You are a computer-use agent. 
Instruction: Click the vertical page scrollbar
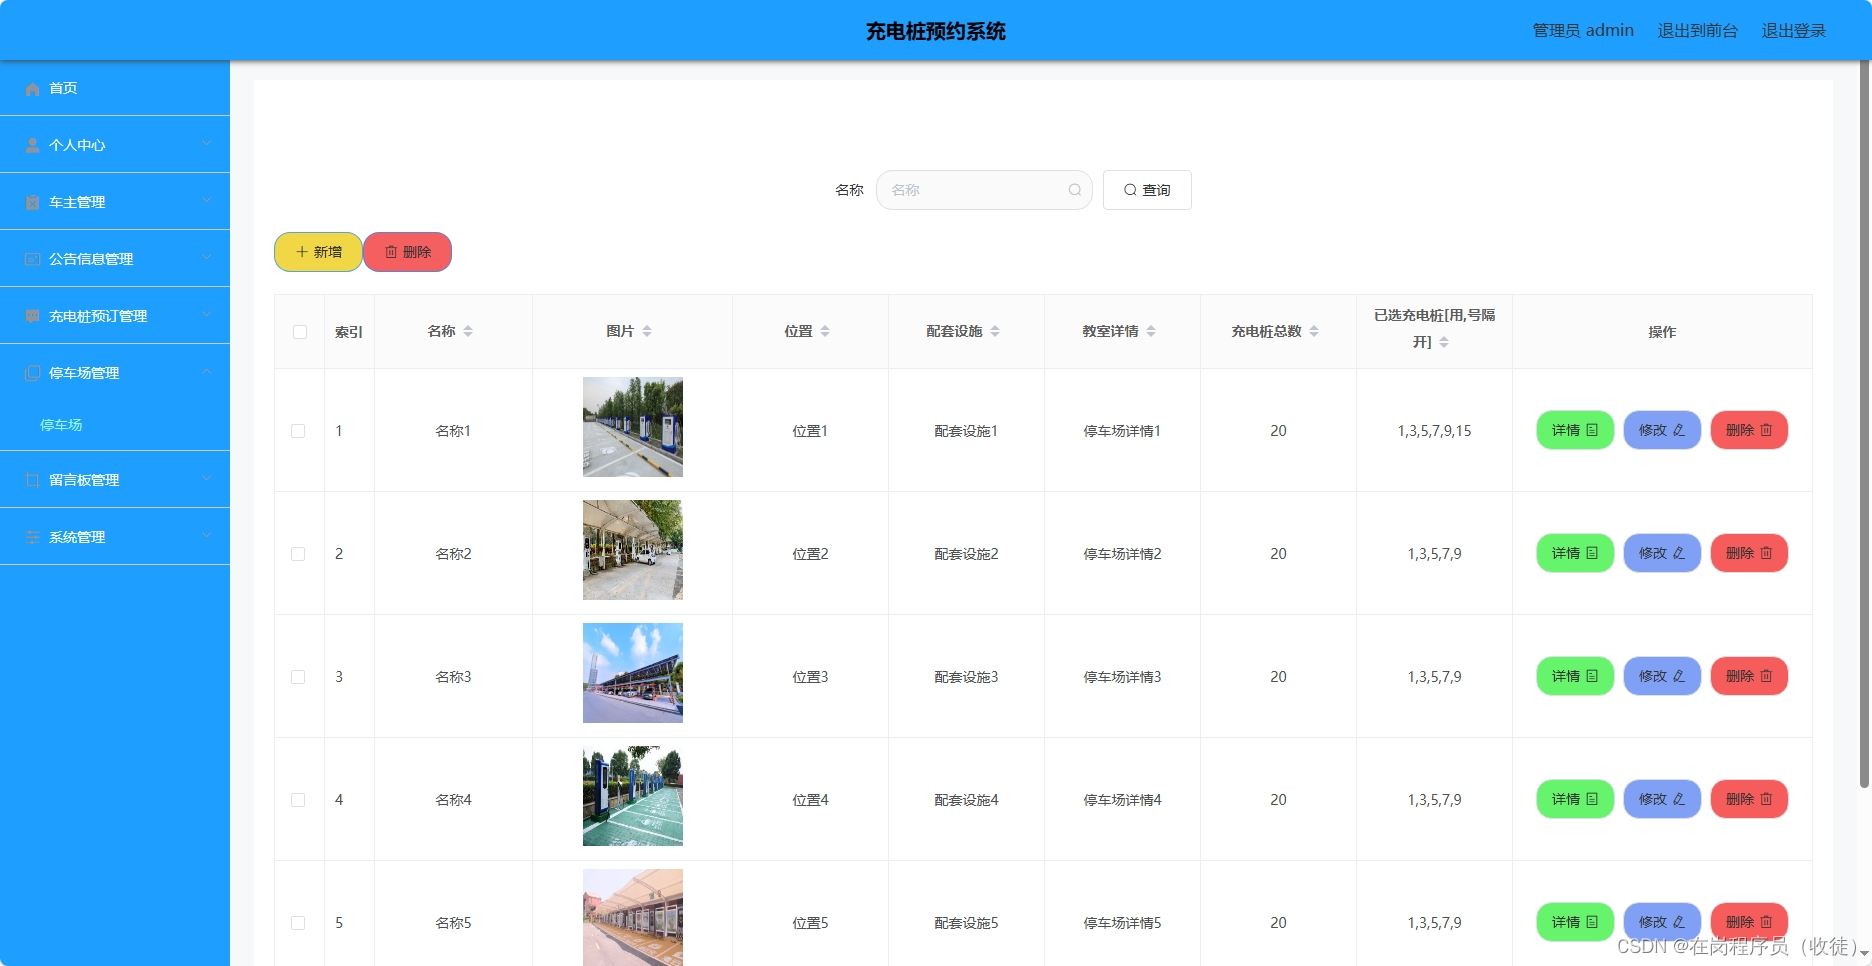coord(1864,425)
